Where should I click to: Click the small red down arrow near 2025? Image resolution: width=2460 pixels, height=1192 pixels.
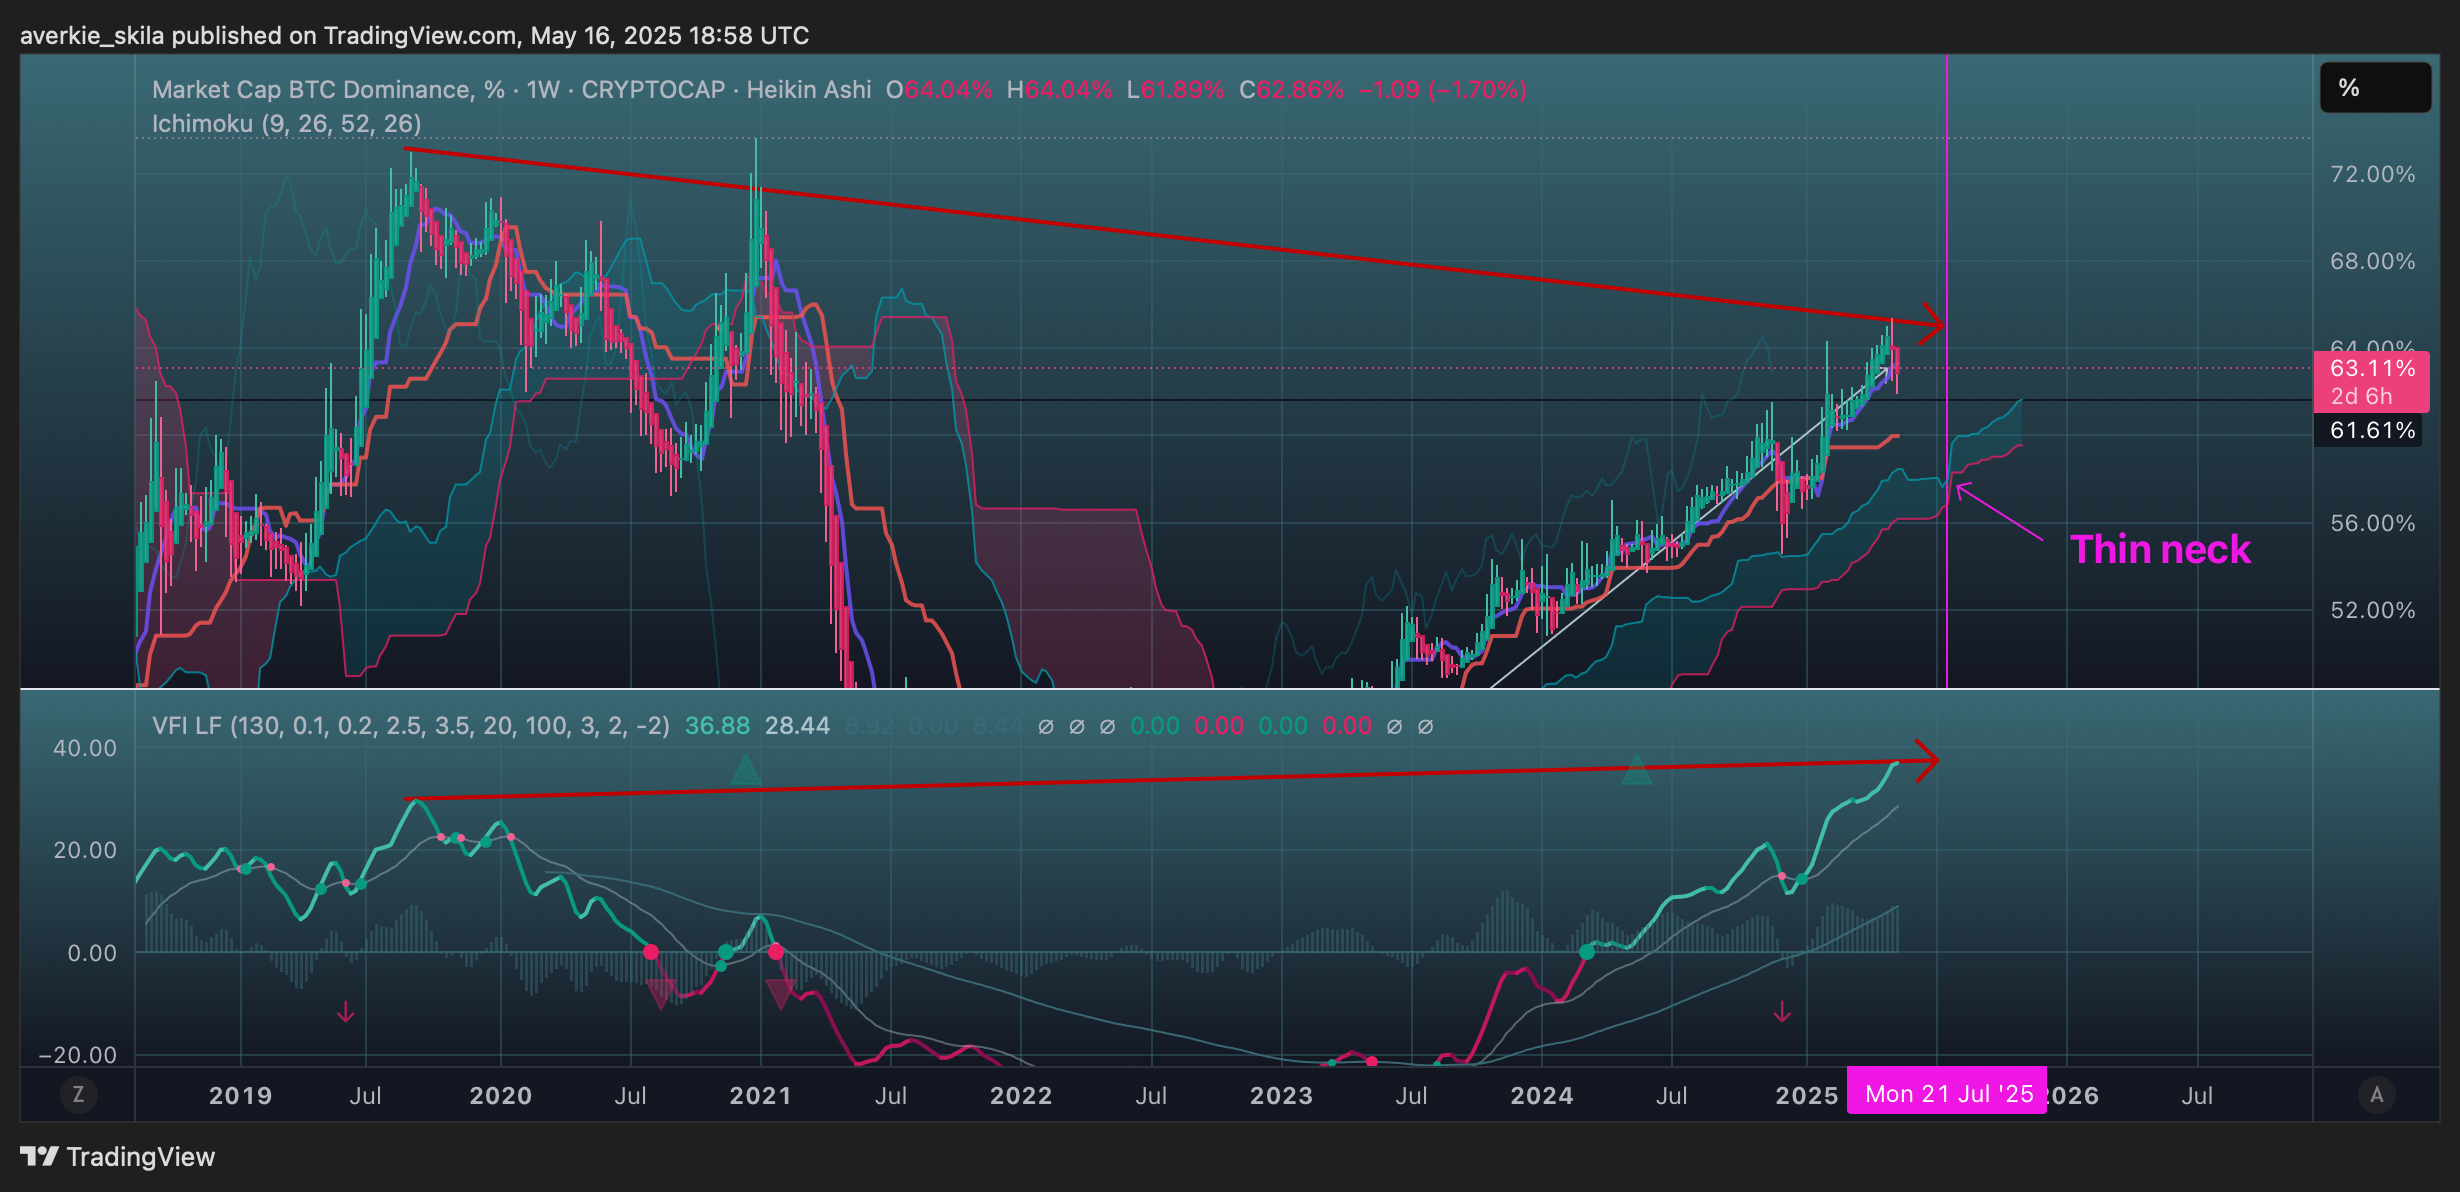coord(1782,1012)
